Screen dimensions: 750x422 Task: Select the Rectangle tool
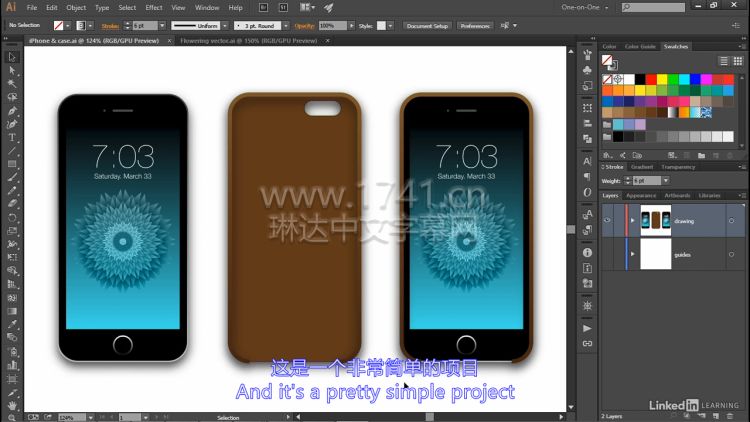12,164
